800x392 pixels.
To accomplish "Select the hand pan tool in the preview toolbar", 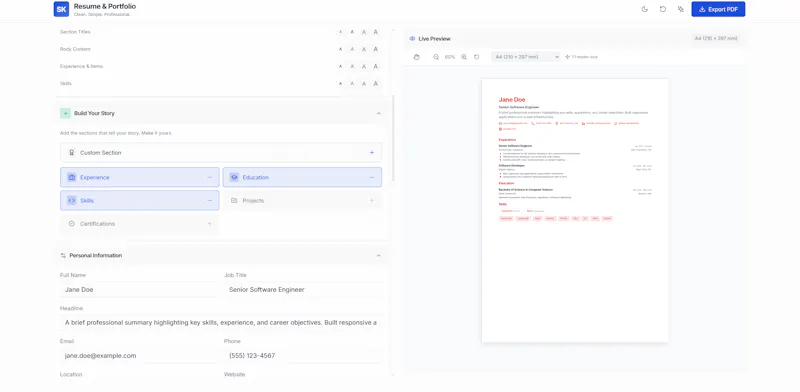I will click(416, 57).
